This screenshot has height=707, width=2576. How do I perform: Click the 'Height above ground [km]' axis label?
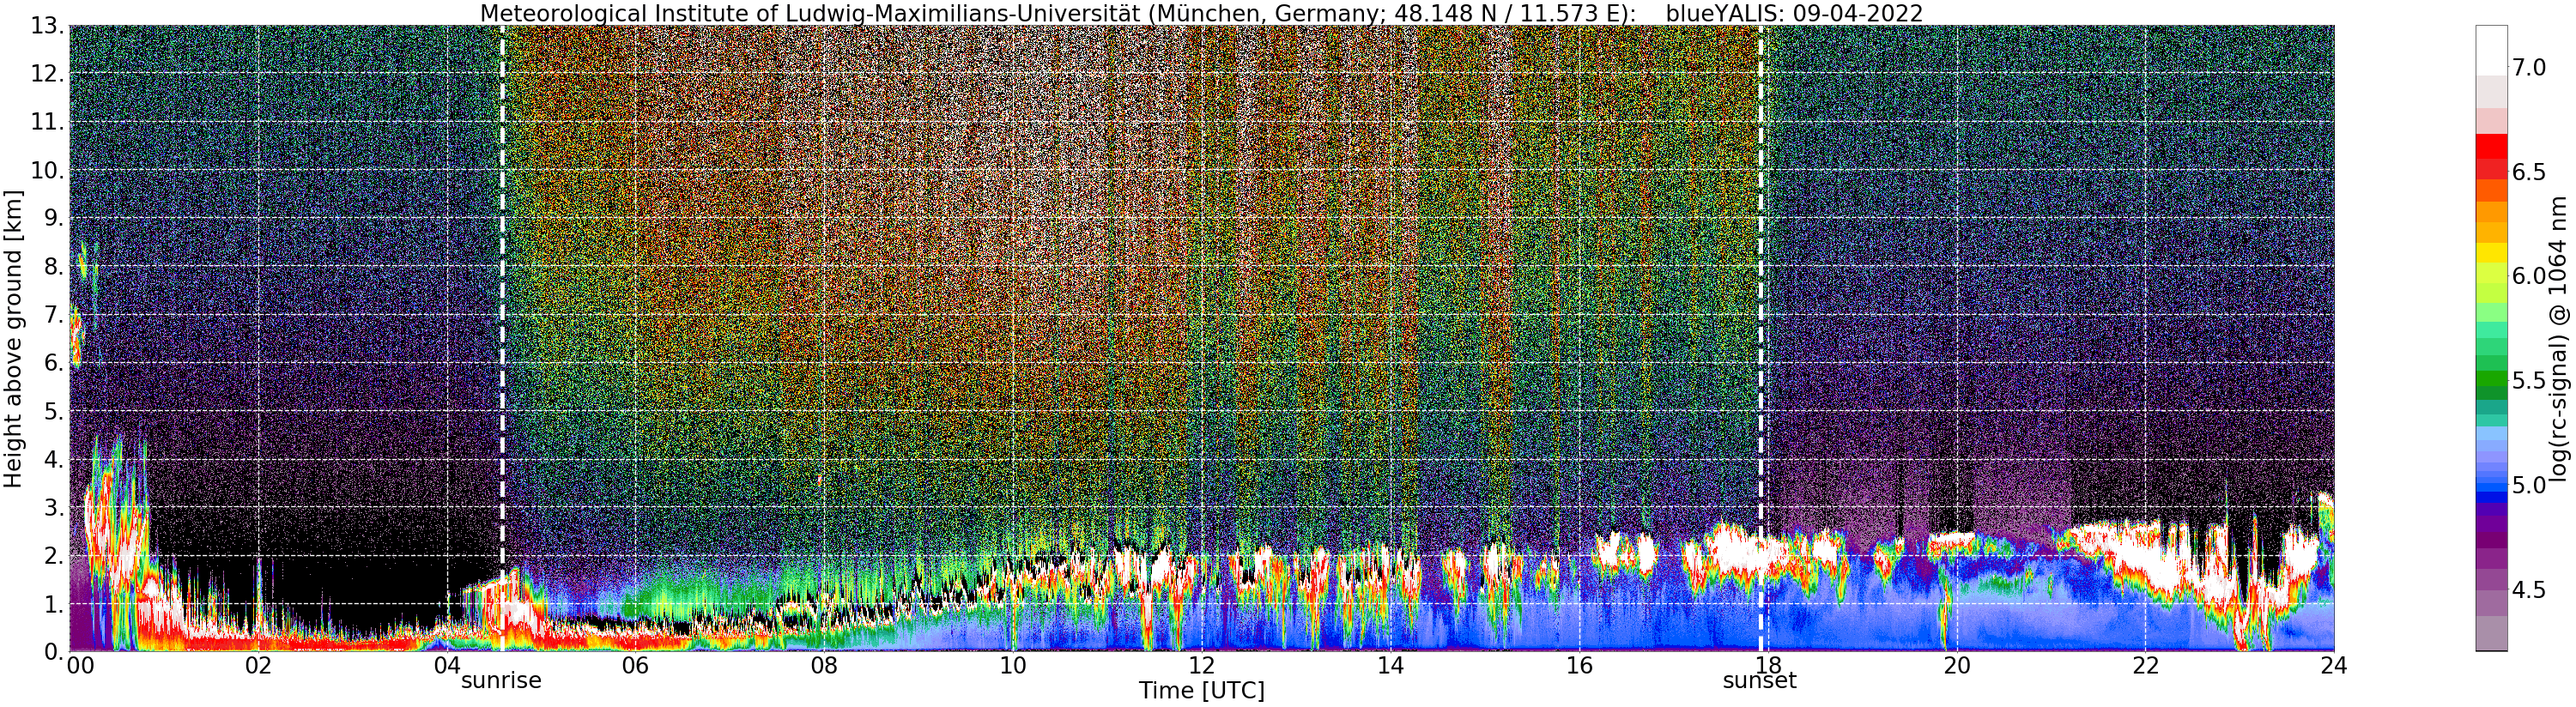(13, 339)
